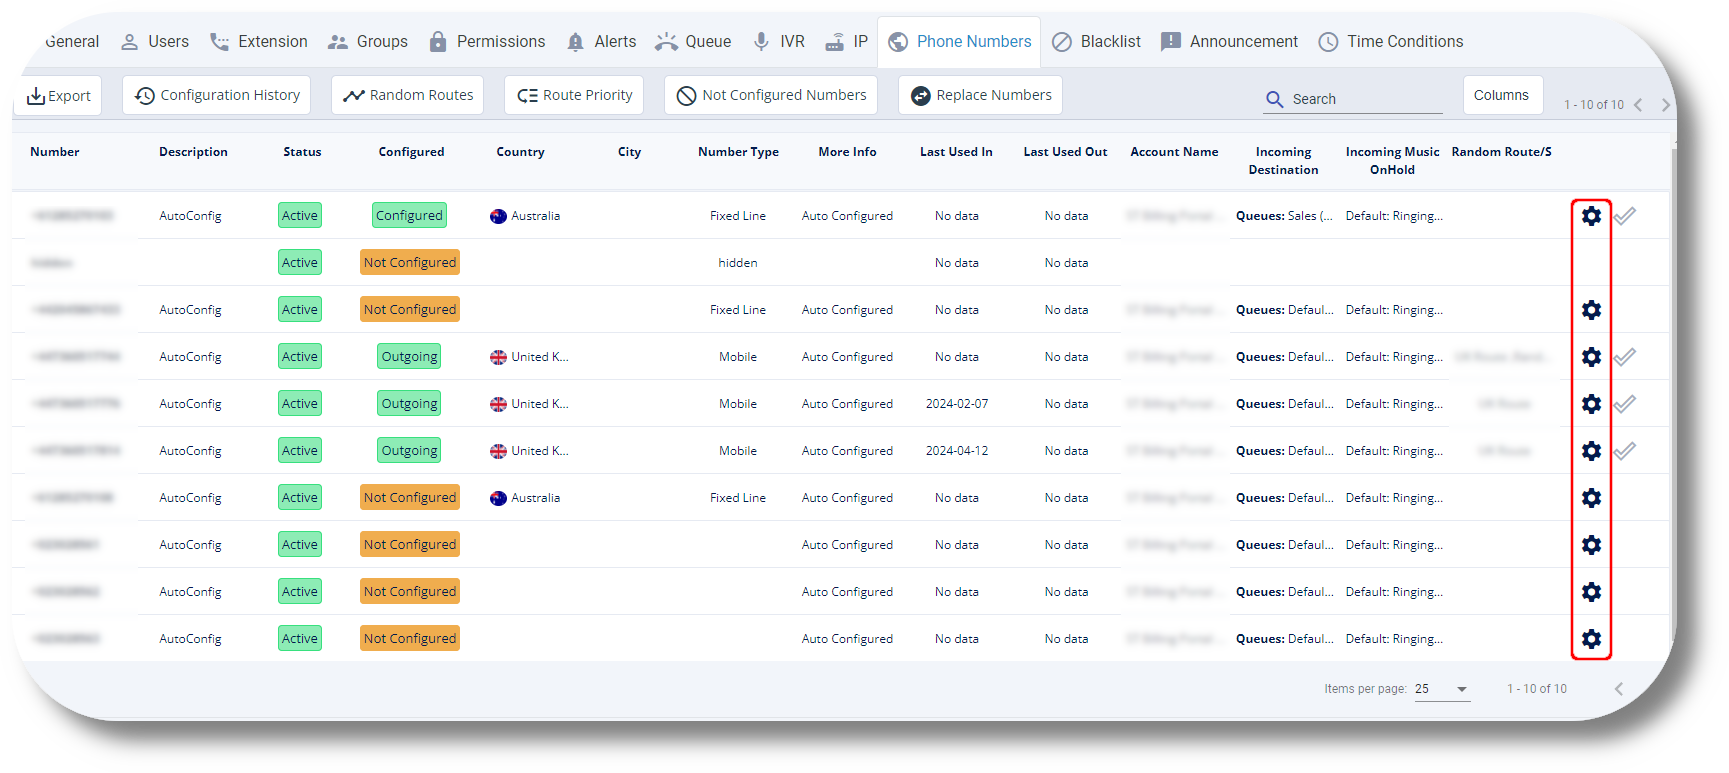Open settings gear for first Australia number
Viewport: 1729px width, 773px height.
(1591, 216)
